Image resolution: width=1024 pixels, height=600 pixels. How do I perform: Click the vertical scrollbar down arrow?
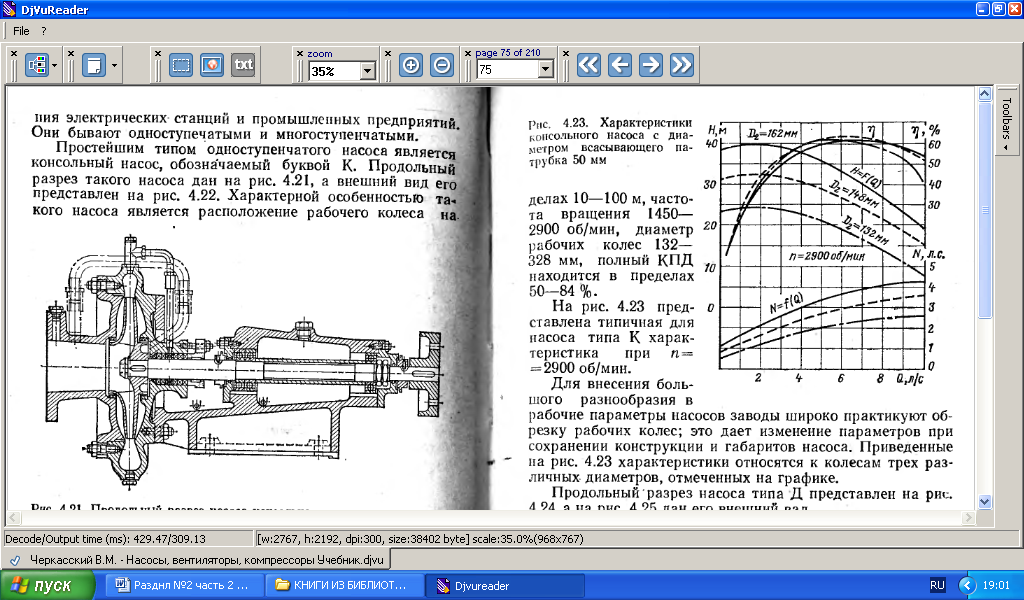point(985,501)
